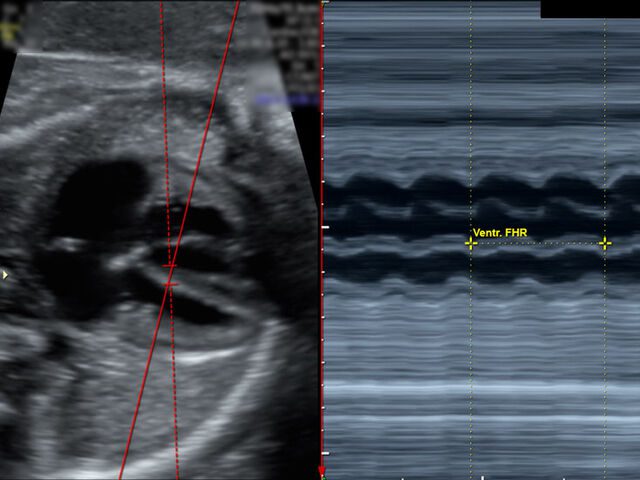The image size is (640, 480).
Task: Click the left yellow Ventr. FHR caliper cross
Action: (471, 243)
